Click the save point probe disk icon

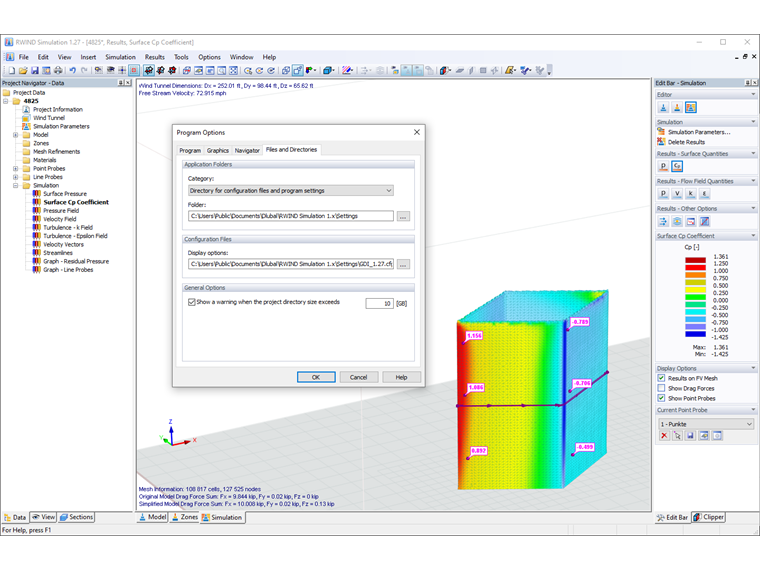point(691,436)
